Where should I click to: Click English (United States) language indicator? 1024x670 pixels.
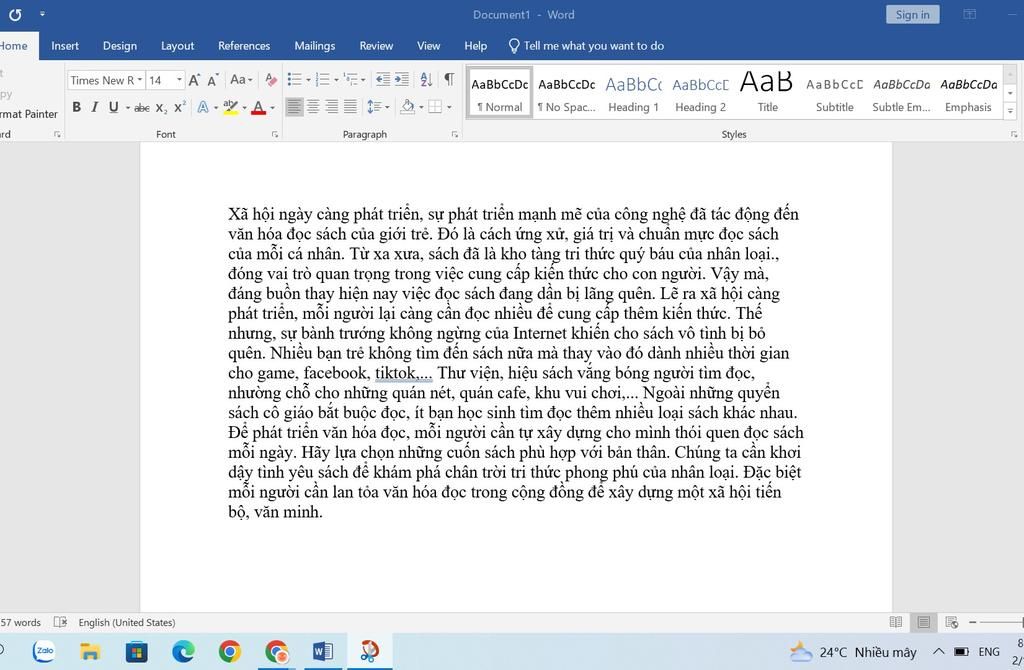127,622
